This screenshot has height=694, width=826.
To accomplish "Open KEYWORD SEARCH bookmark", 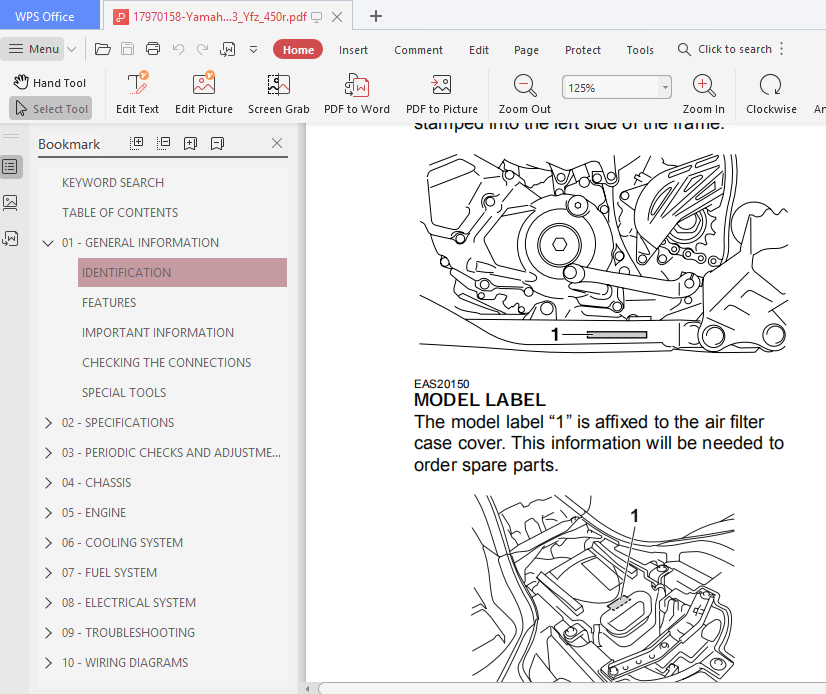I will 113,183.
